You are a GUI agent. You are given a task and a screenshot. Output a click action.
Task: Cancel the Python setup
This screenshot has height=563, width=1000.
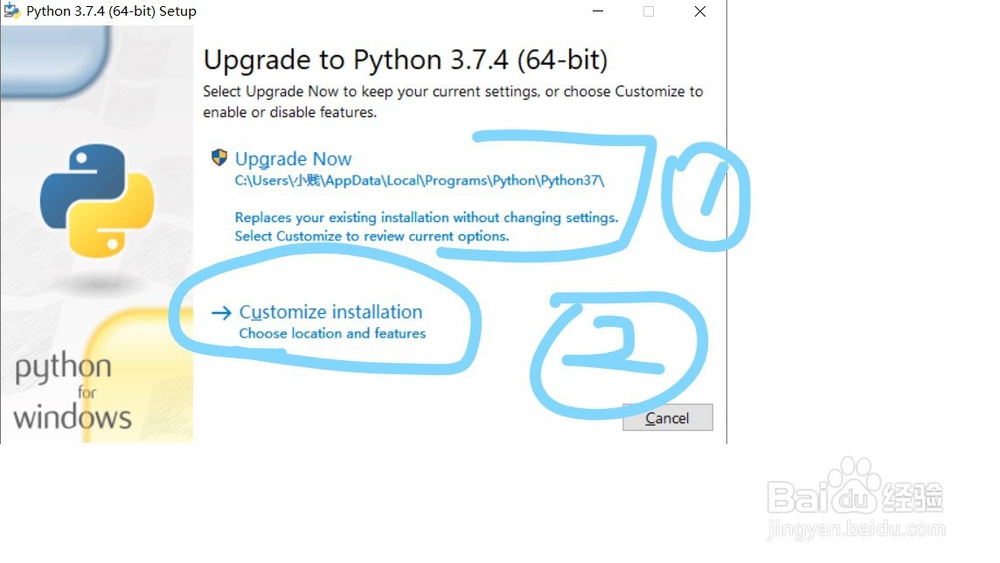667,418
